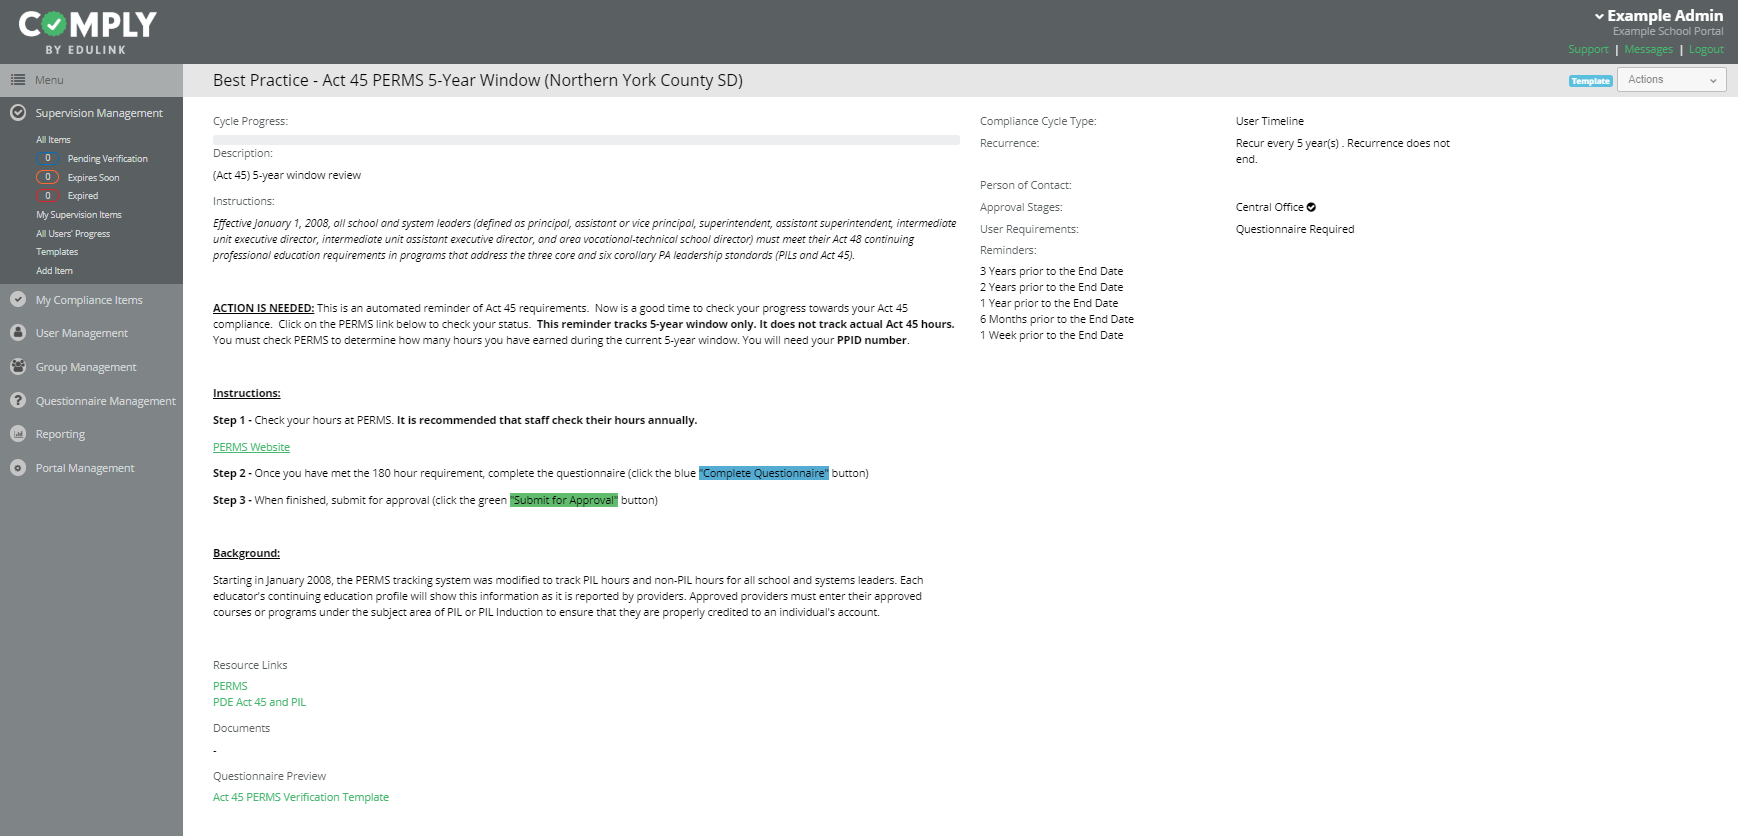This screenshot has width=1738, height=836.
Task: Open Group Management section
Action: 86,367
